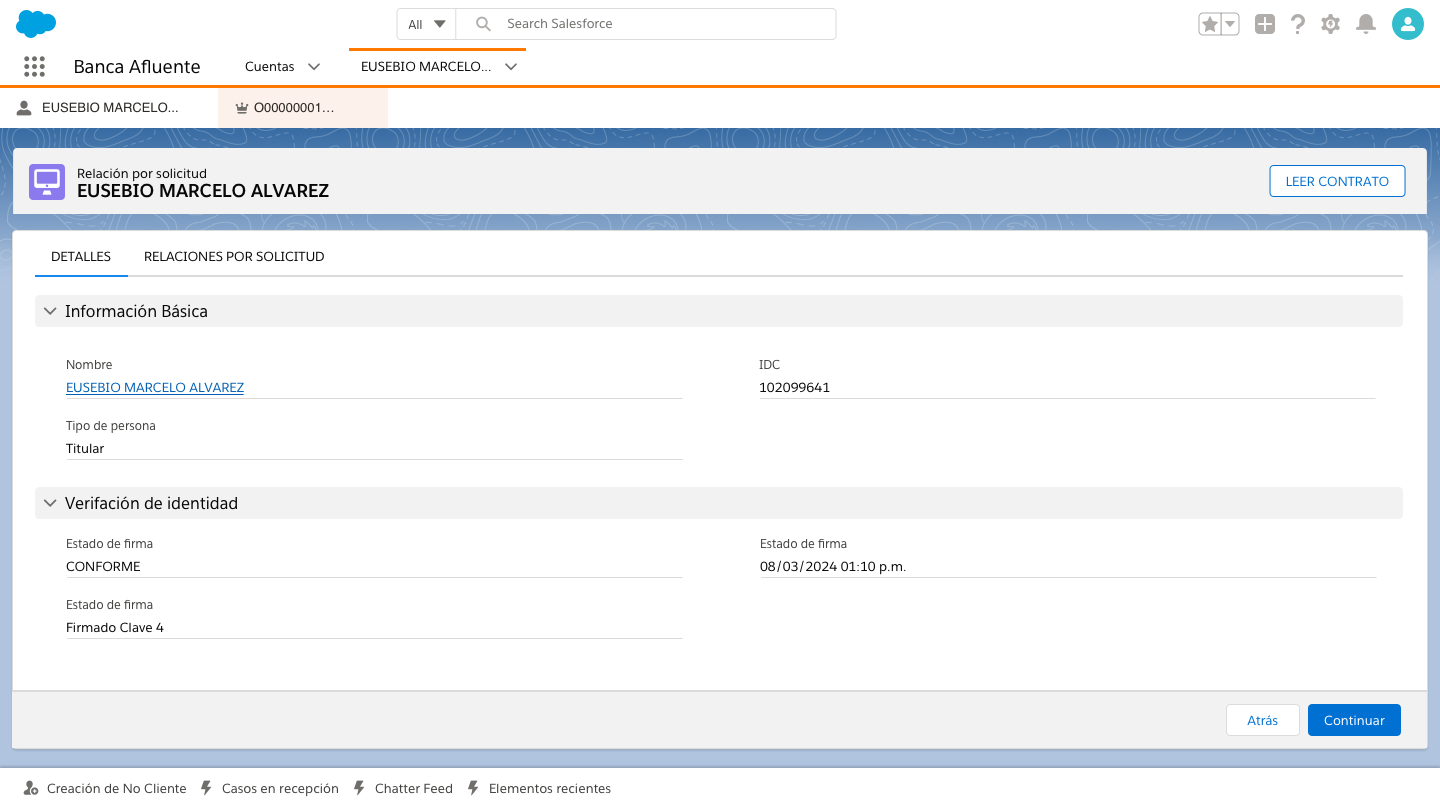1440x808 pixels.
Task: Open the EUSEBIO MARCELO ALVAREZ name link
Action: [155, 387]
